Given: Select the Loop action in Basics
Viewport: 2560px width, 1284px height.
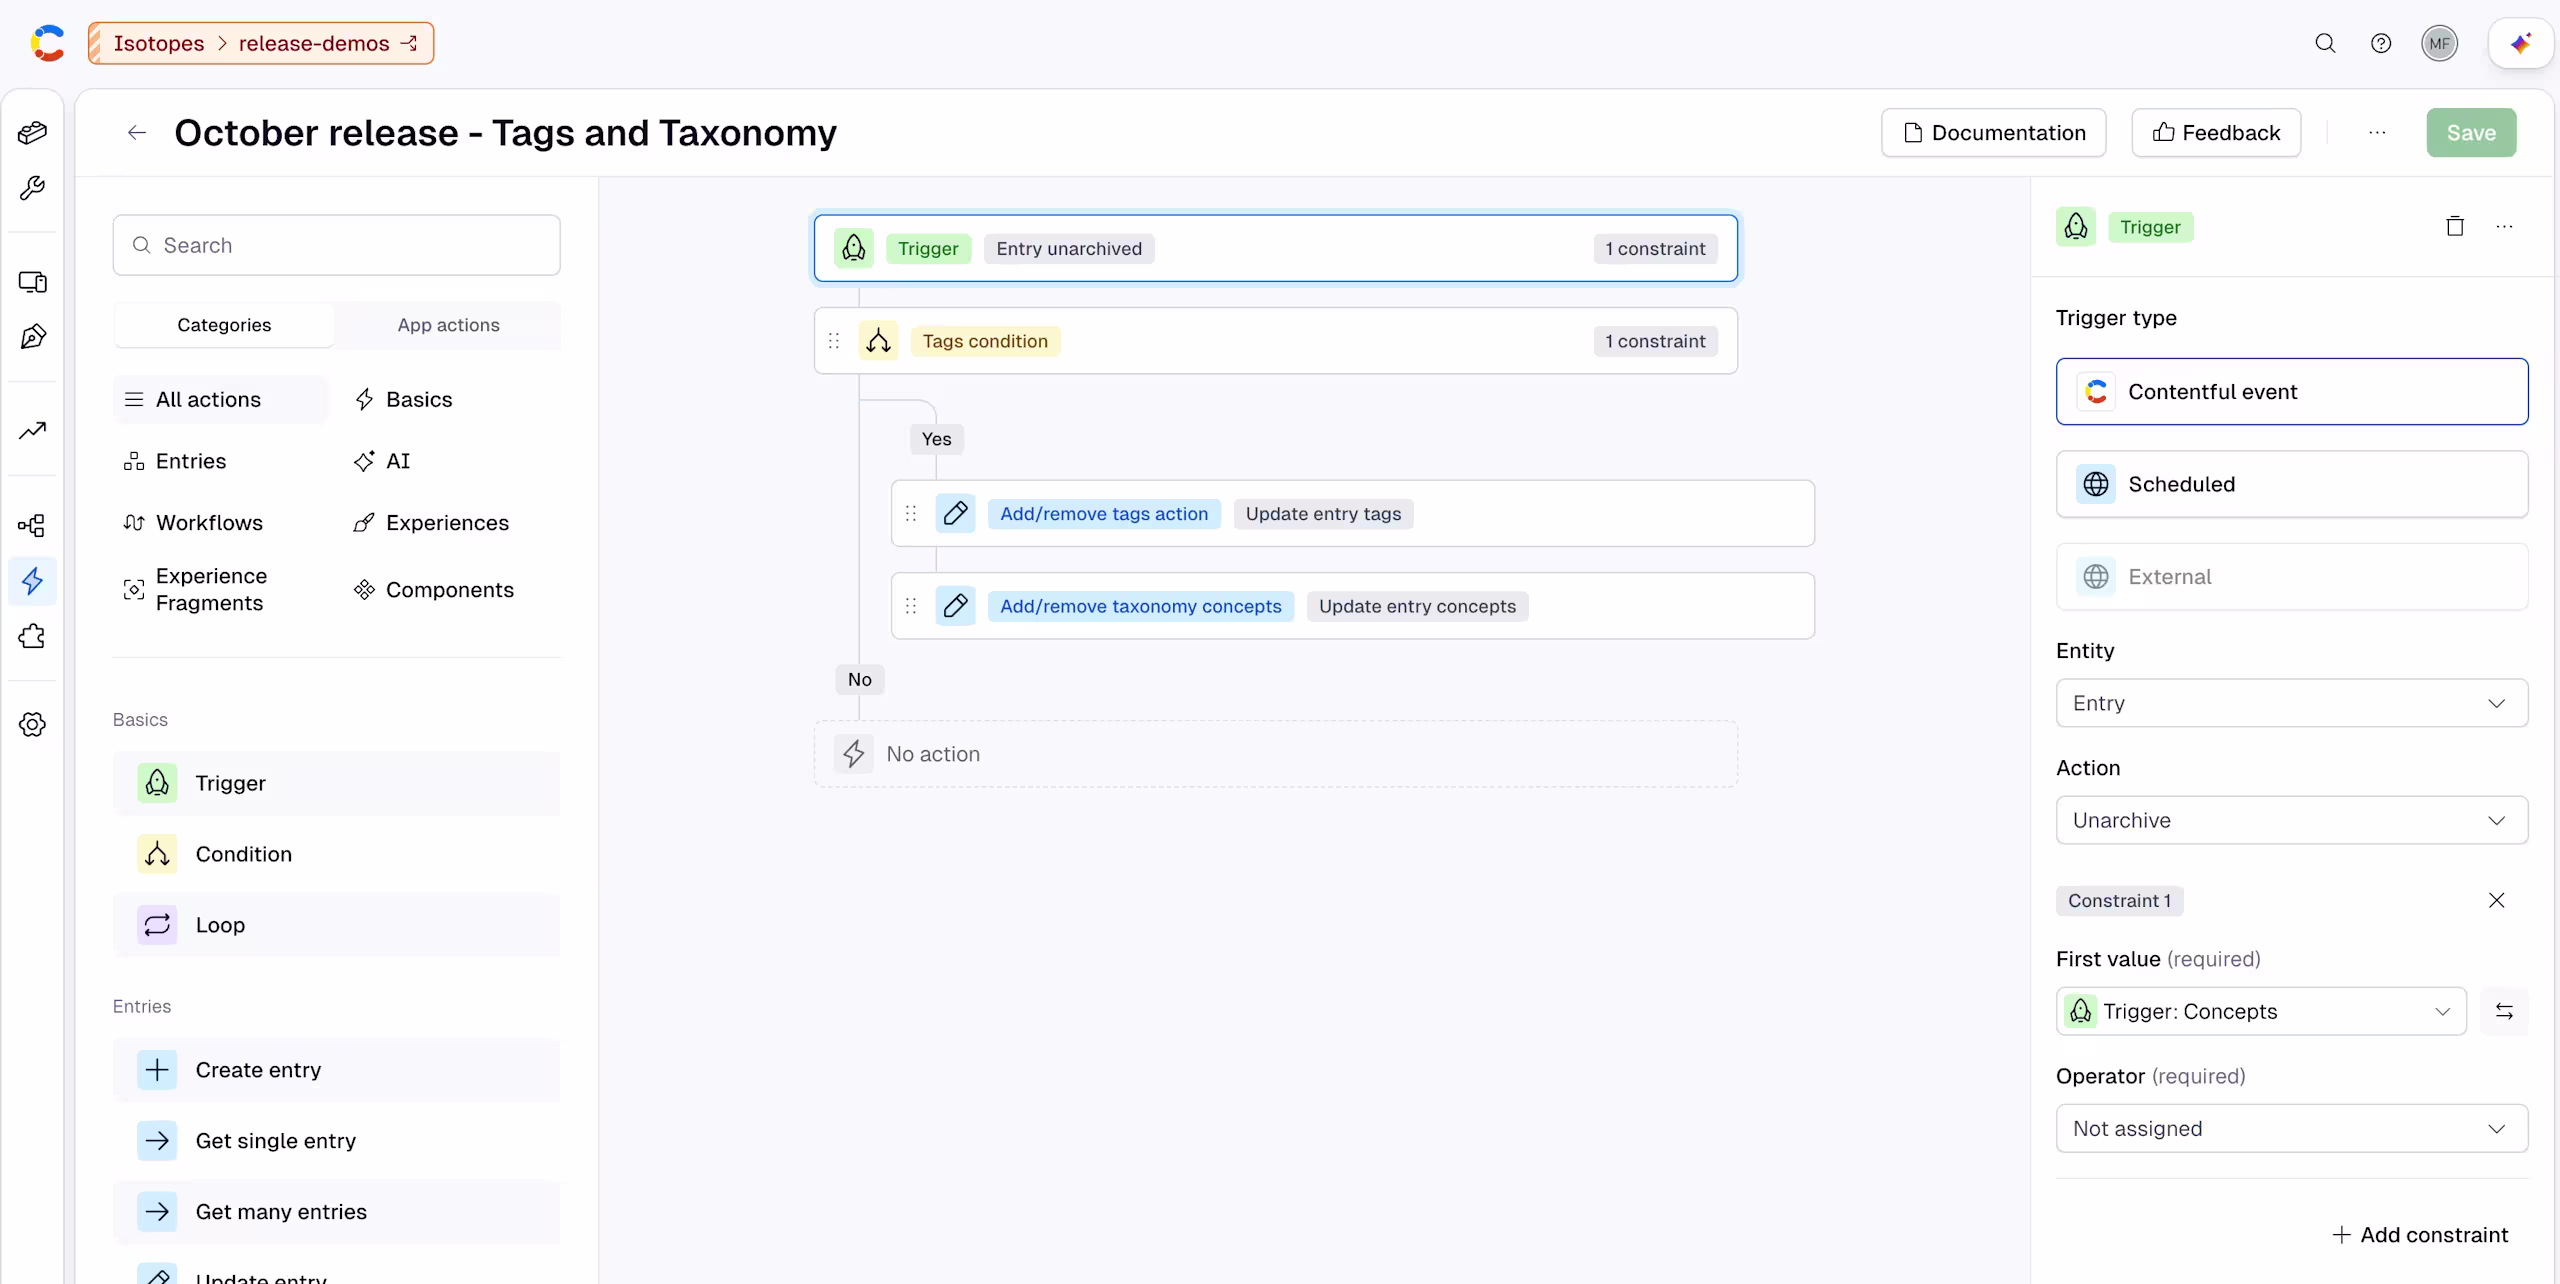Looking at the screenshot, I should pyautogui.click(x=336, y=925).
